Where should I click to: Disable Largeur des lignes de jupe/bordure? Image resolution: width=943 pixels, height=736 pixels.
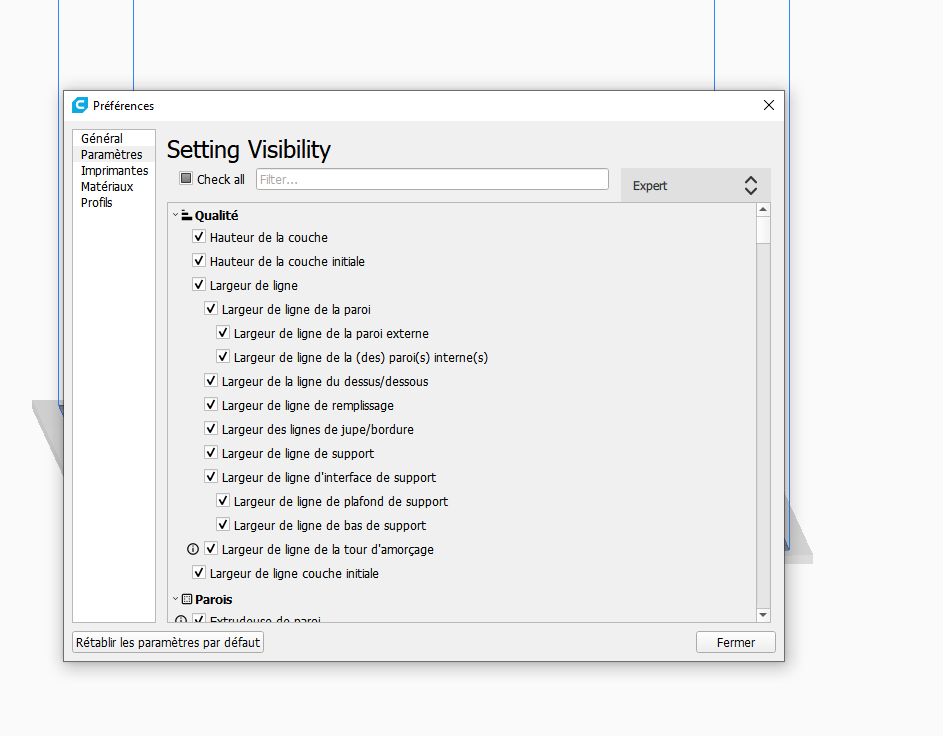(211, 429)
